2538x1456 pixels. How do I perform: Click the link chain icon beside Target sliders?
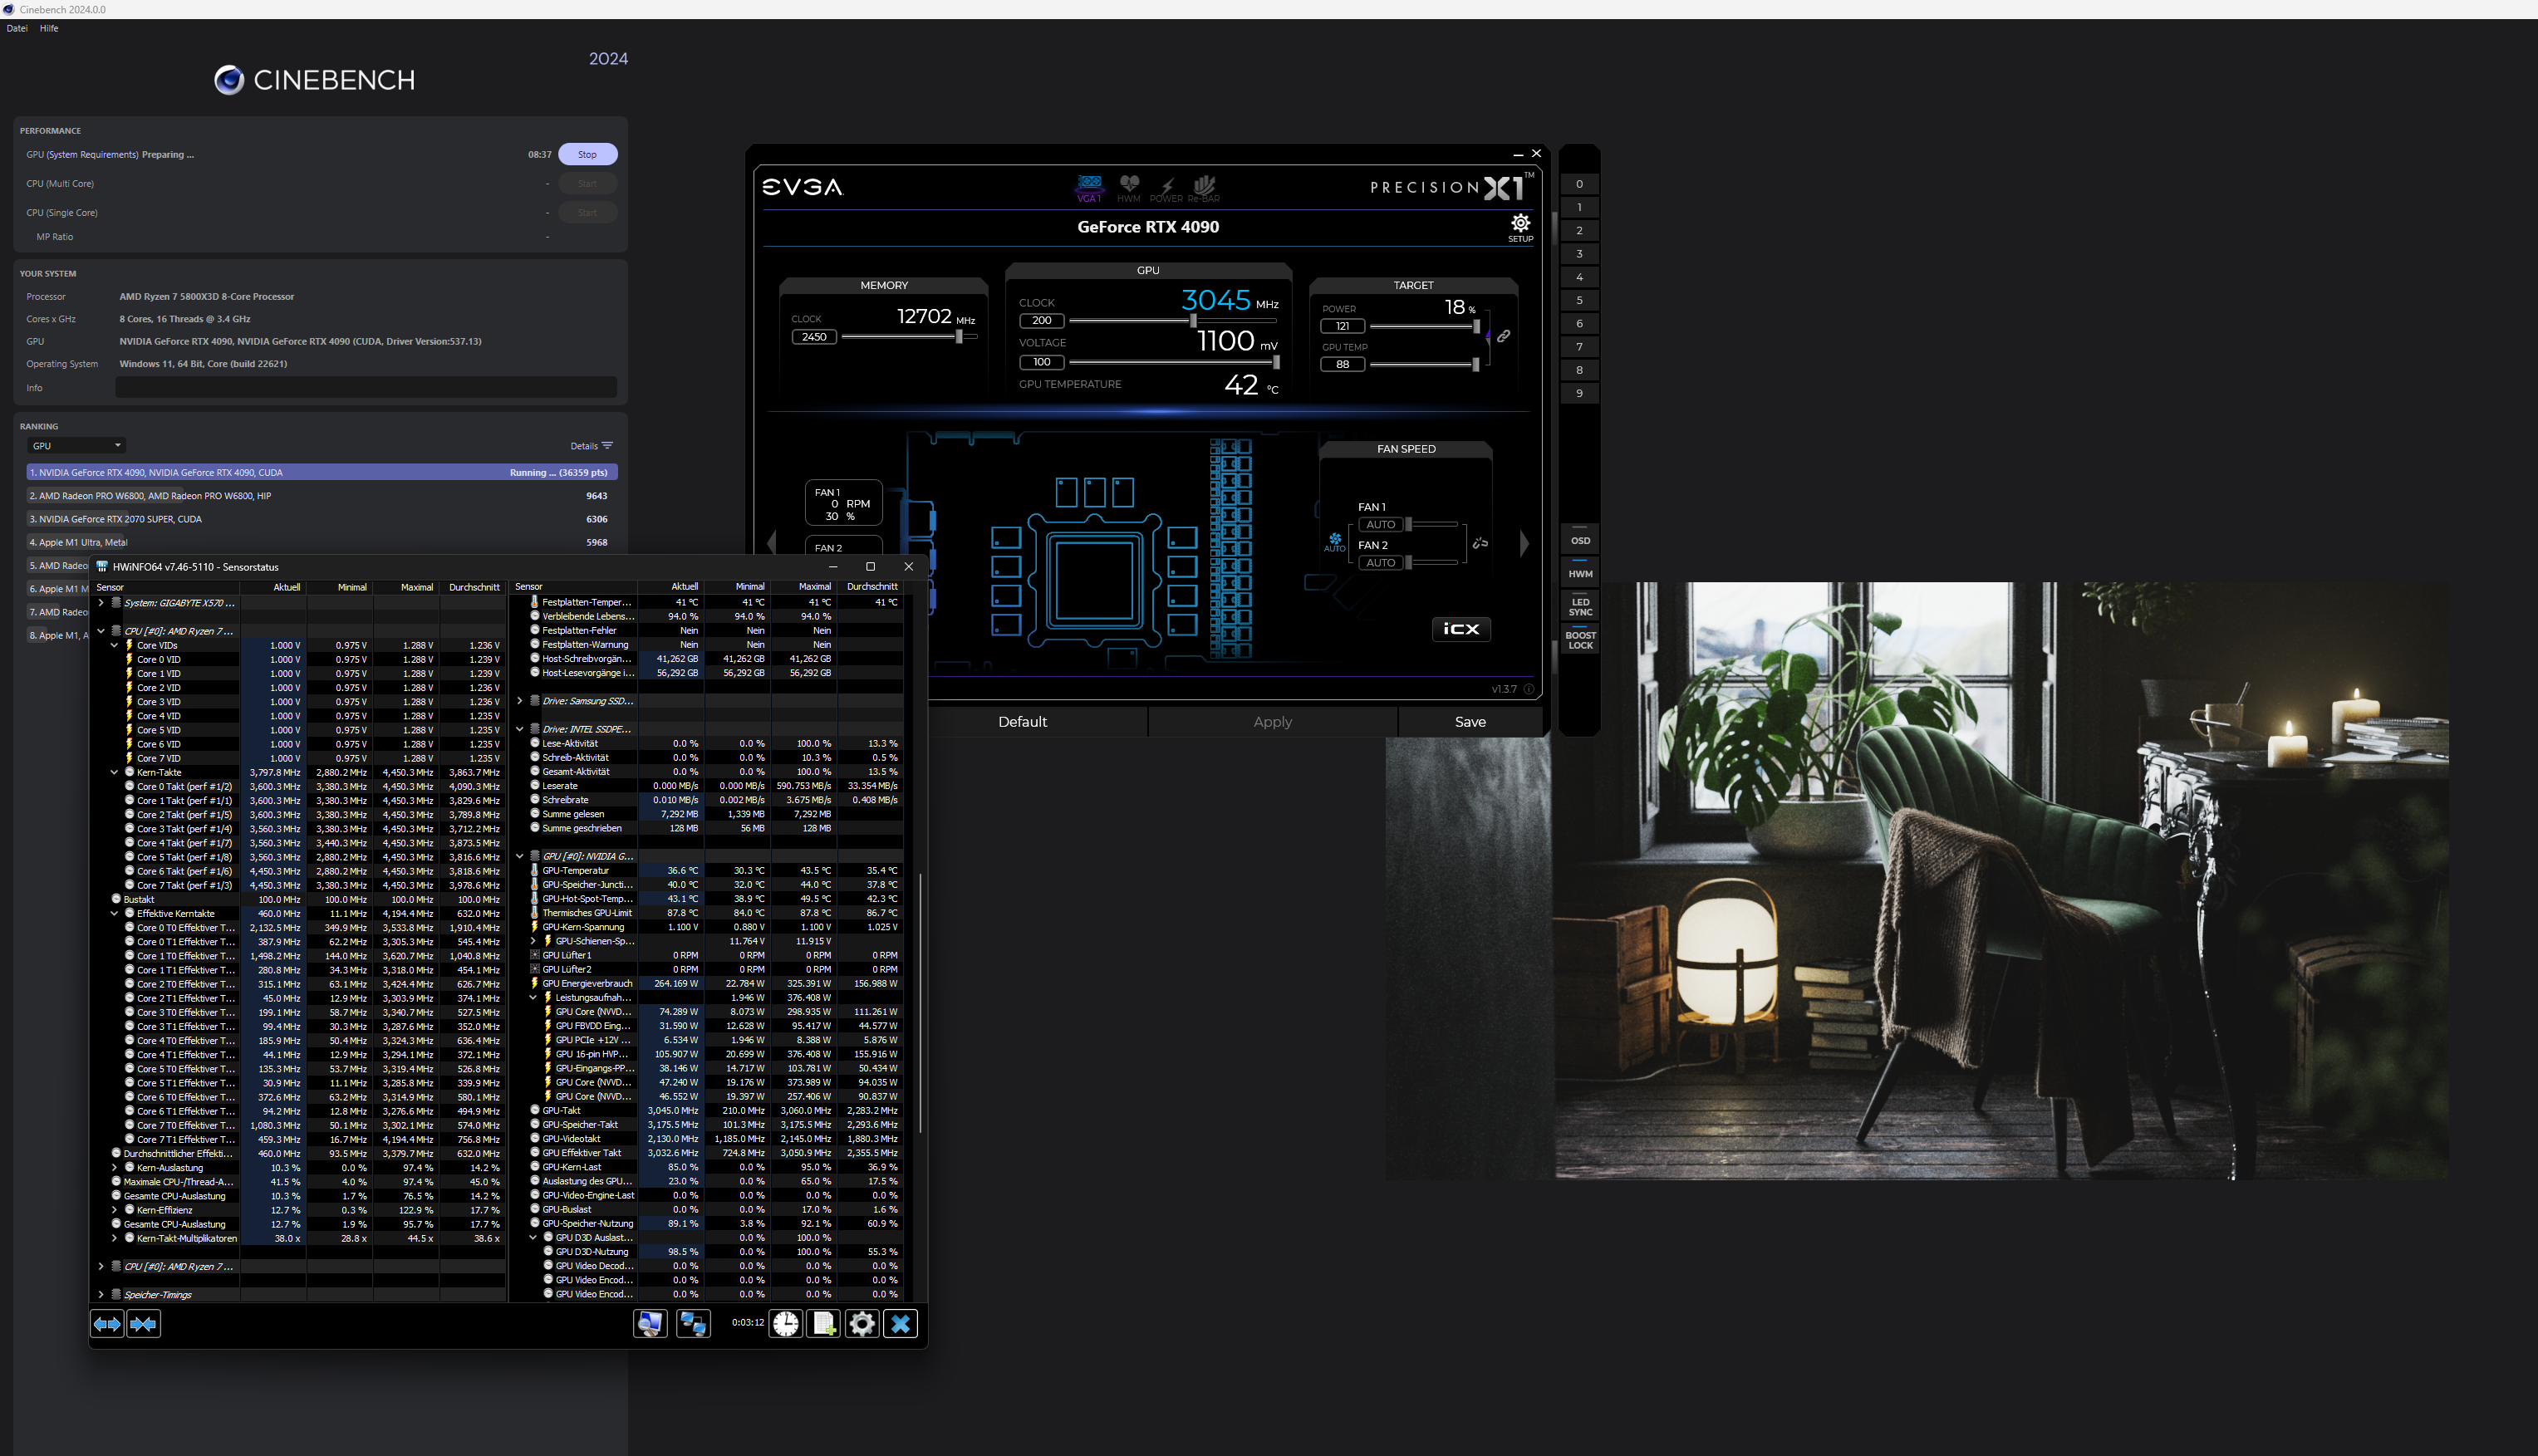point(1503,337)
